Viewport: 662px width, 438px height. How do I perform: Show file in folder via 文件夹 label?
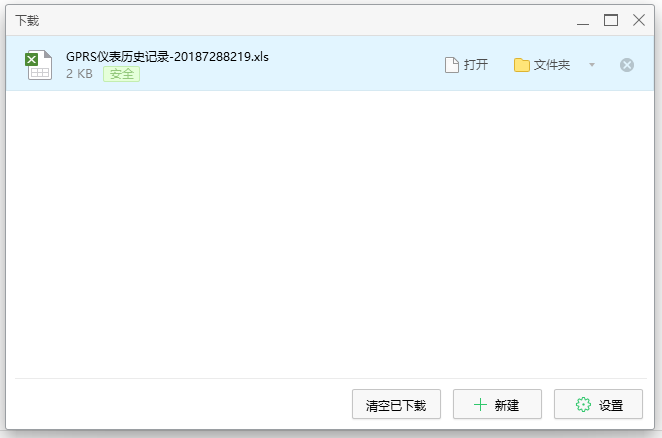coord(551,65)
